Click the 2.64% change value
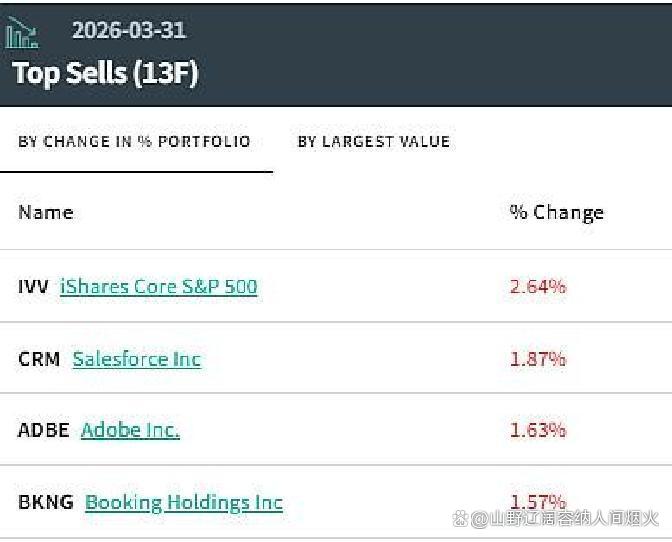Image resolution: width=672 pixels, height=542 pixels. coord(538,286)
